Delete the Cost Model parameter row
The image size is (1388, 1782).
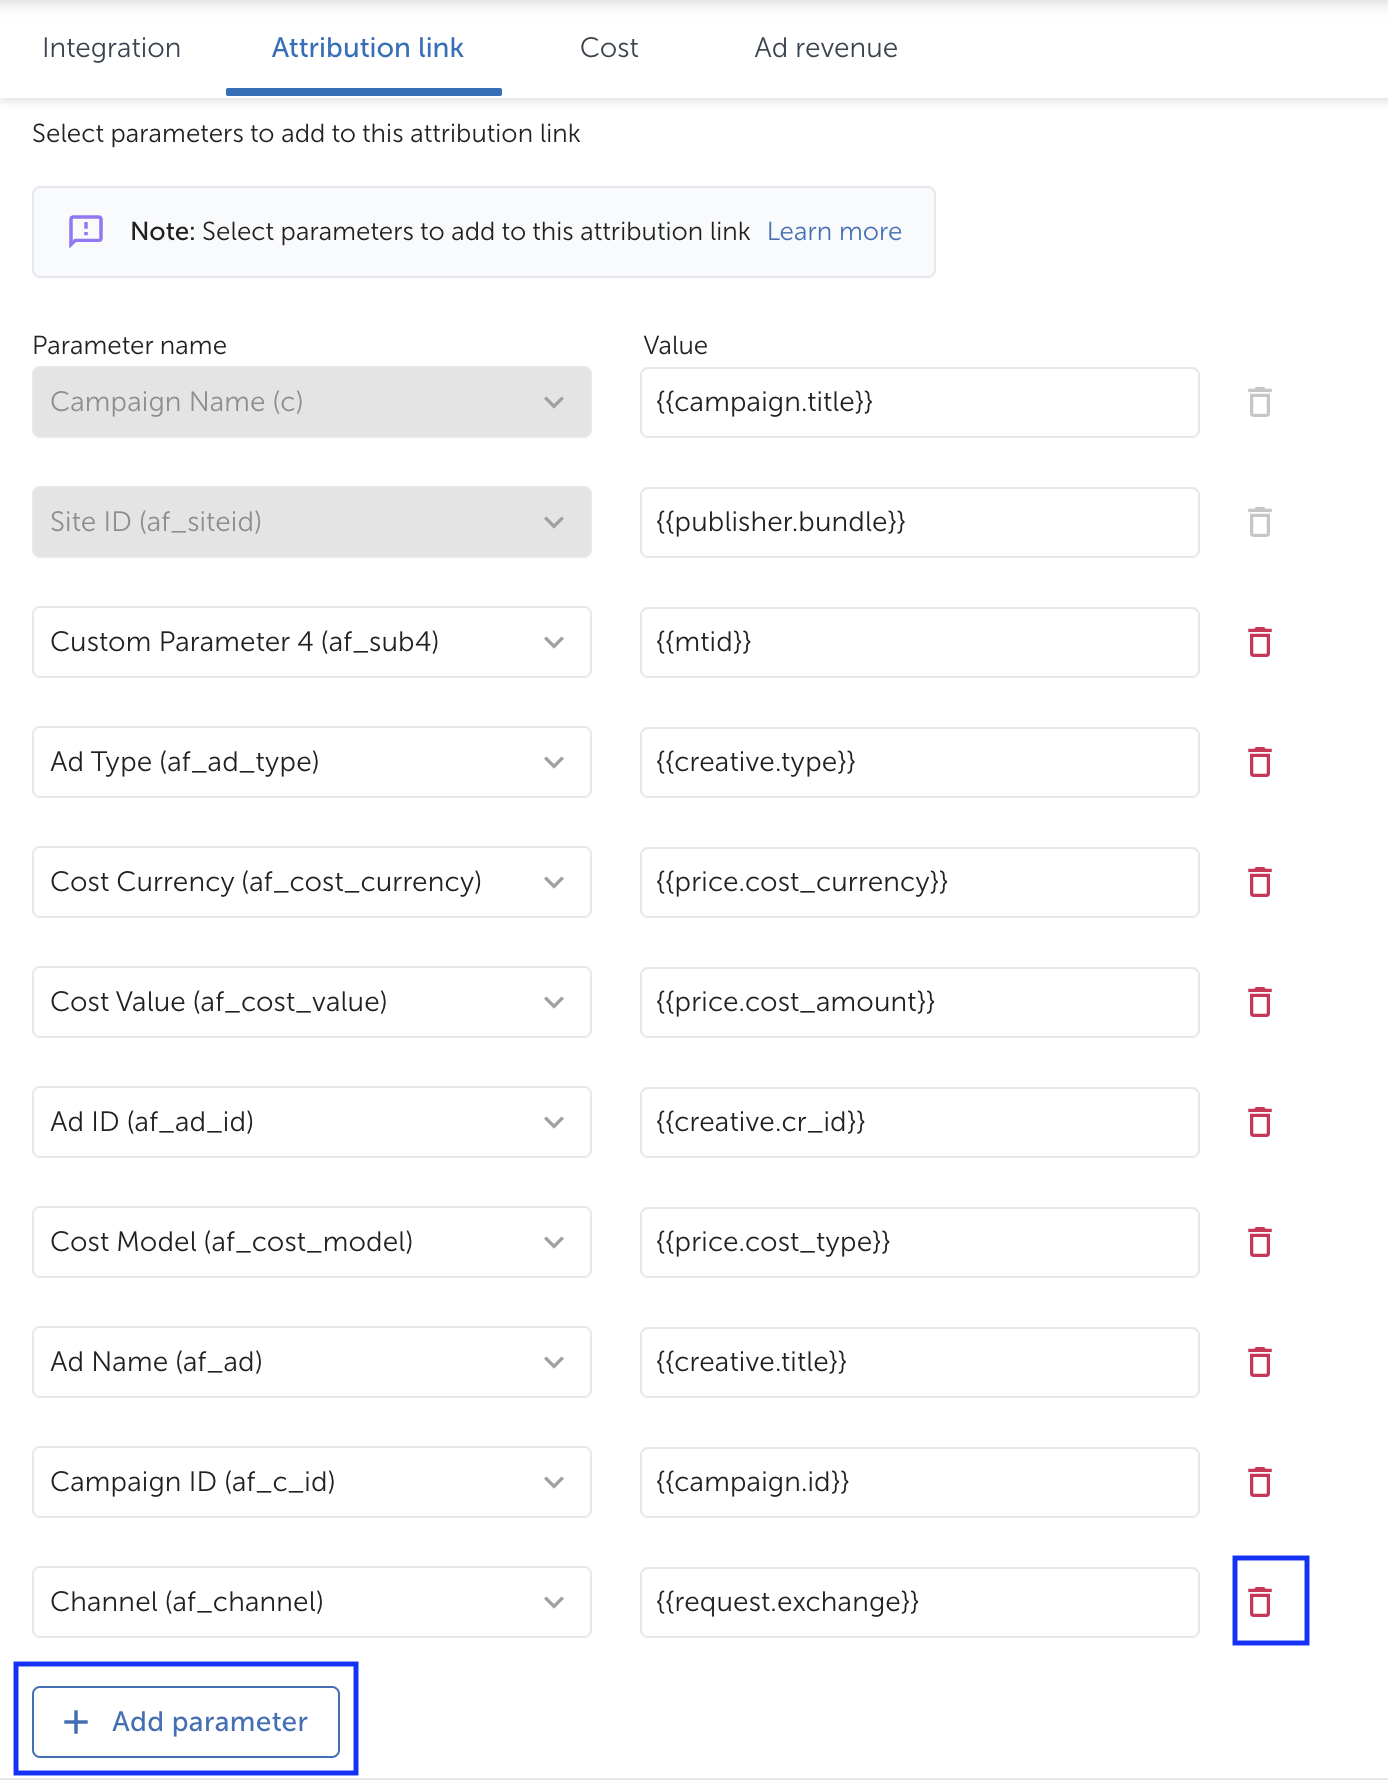[1260, 1242]
